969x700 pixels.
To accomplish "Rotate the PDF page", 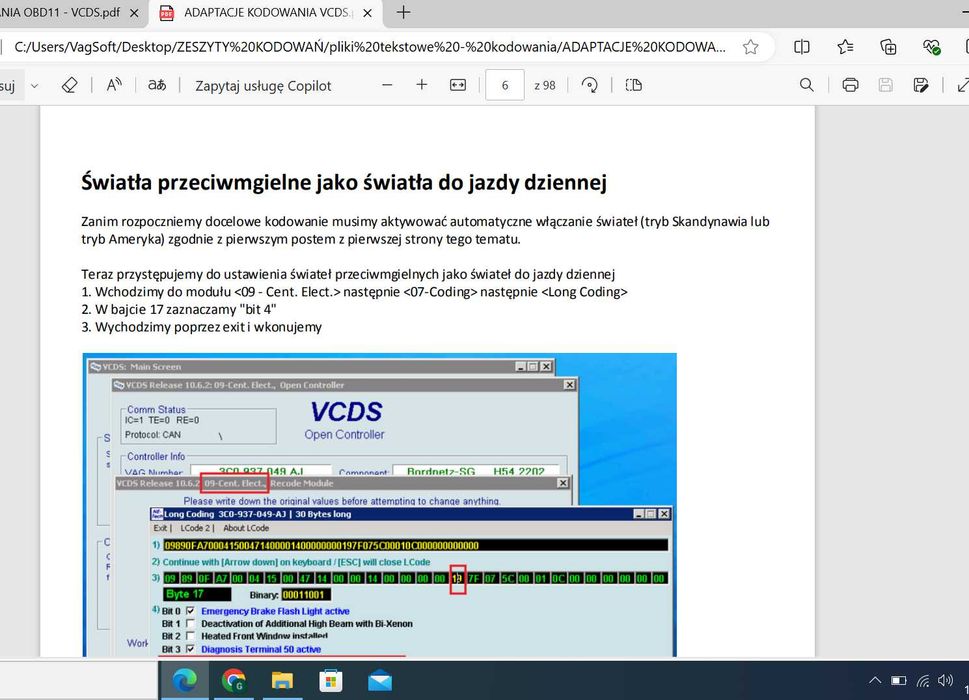I will pyautogui.click(x=590, y=85).
